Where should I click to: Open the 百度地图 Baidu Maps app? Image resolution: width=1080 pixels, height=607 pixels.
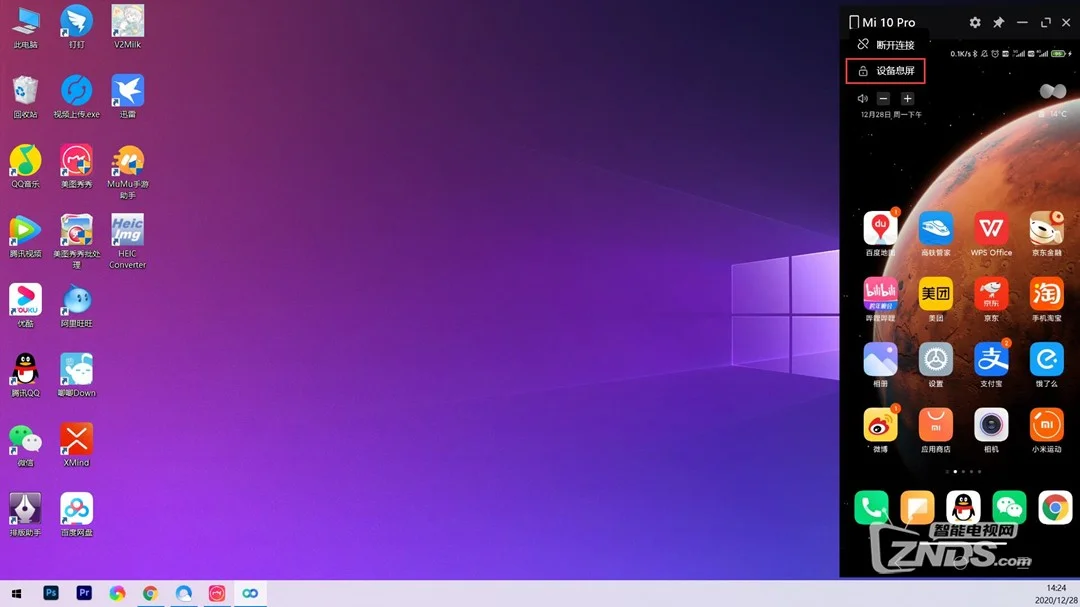pyautogui.click(x=880, y=229)
